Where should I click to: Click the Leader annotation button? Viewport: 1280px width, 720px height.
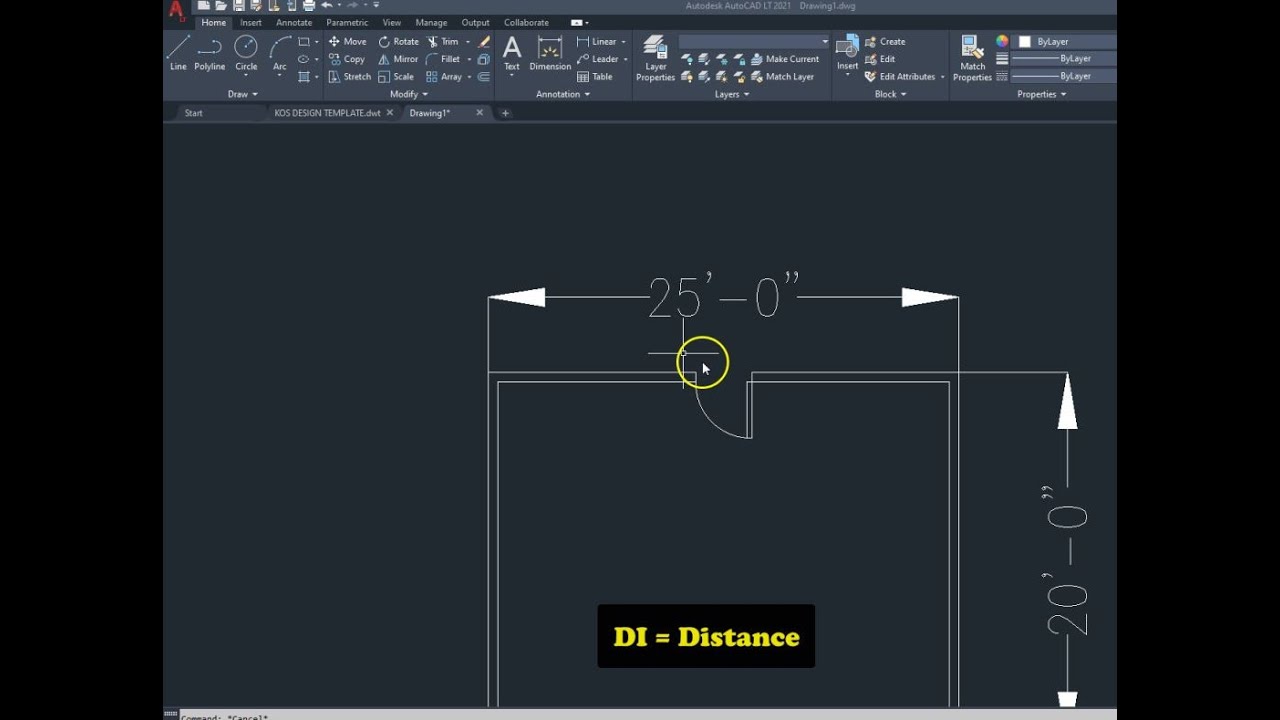[x=598, y=59]
